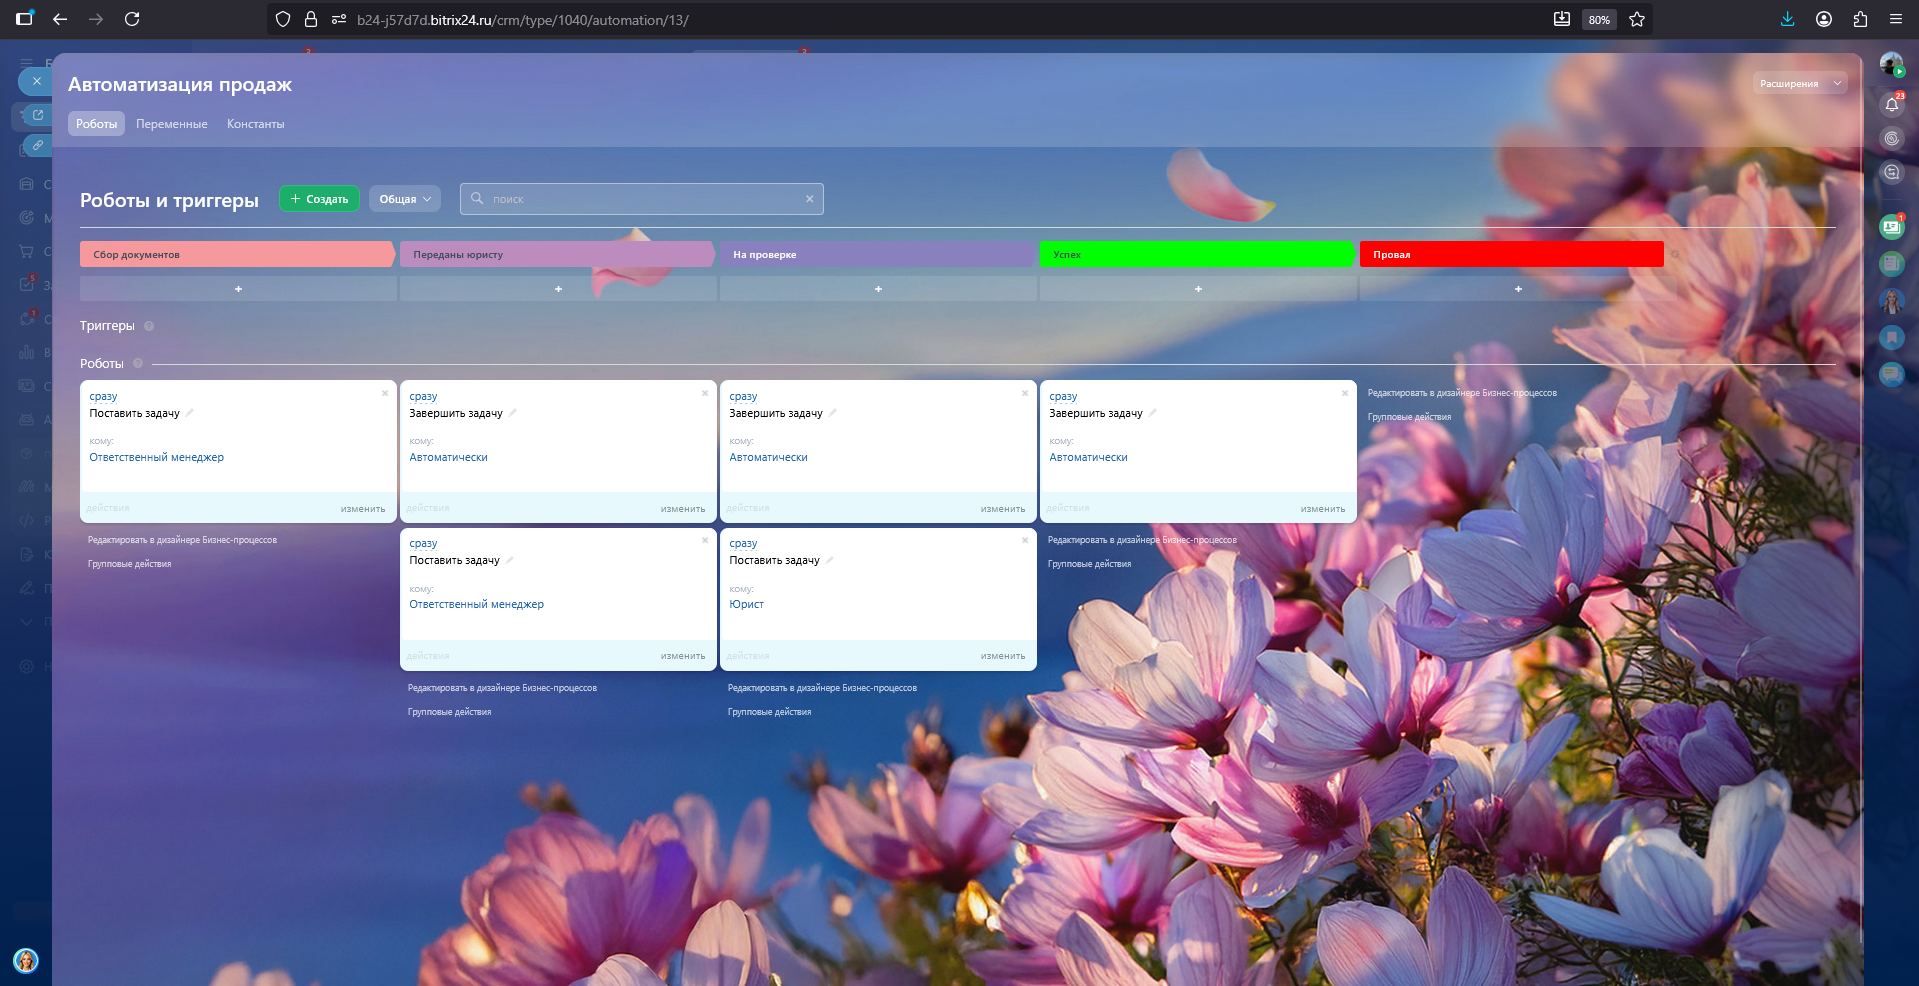This screenshot has height=986, width=1919.
Task: Delete the Поставить задачу robot assigned to Юрист
Action: (1025, 540)
